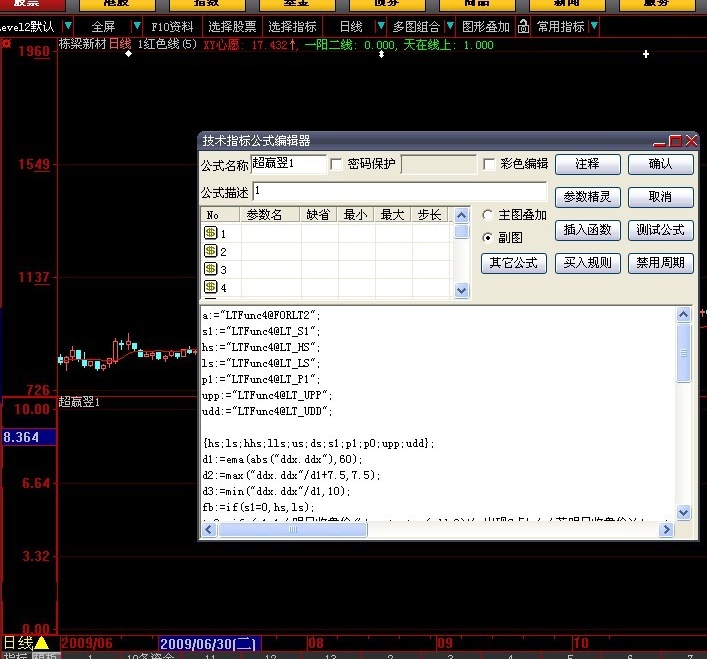Click the password field beside 密码保护
Screen dimensions: 707x659
click(x=438, y=164)
